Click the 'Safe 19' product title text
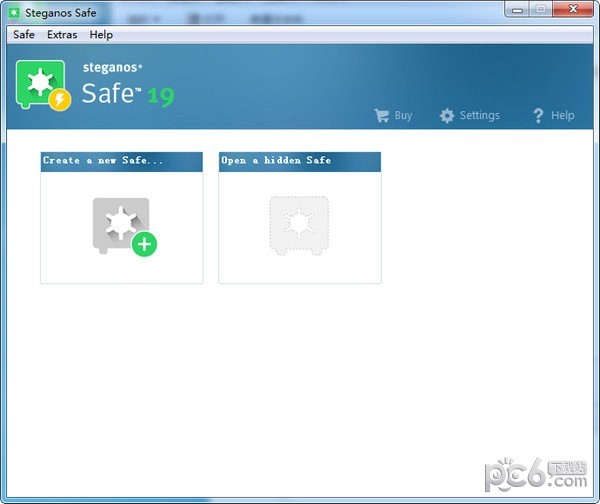 [x=128, y=94]
